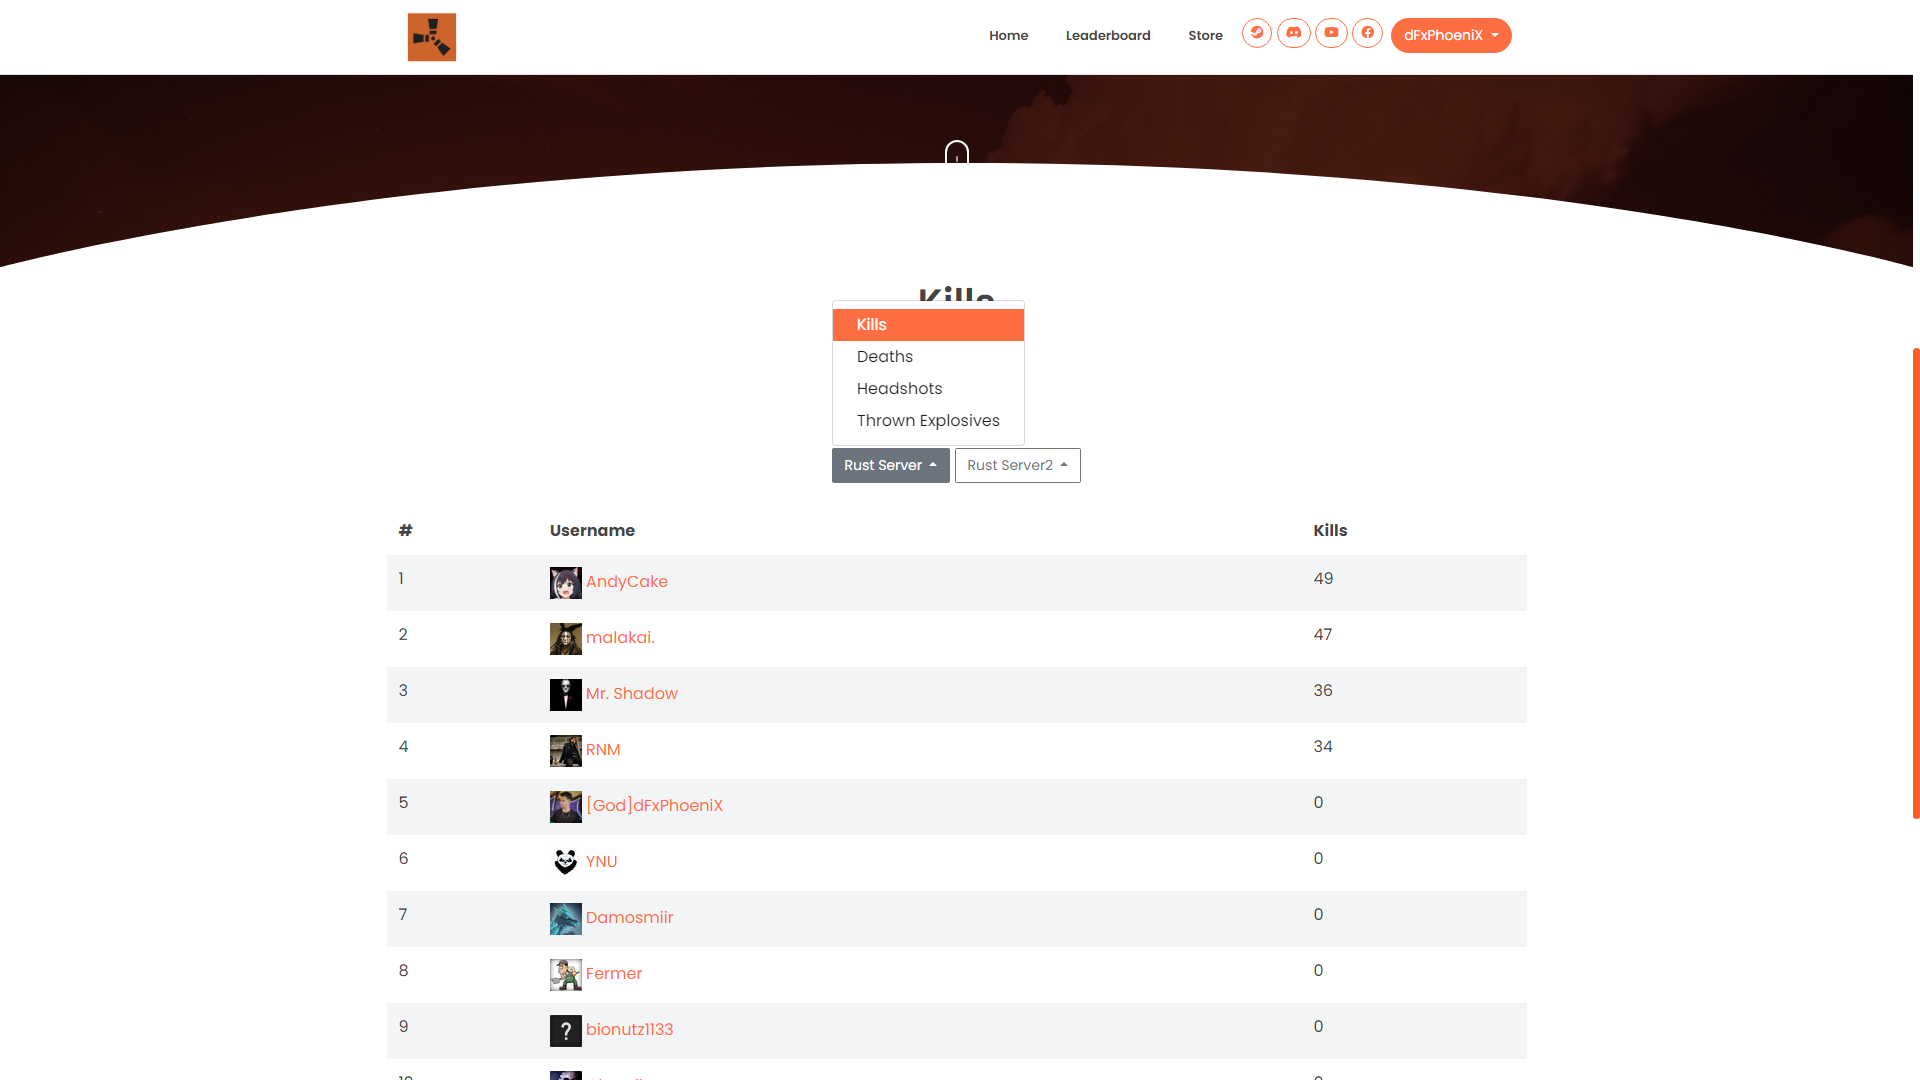
Task: Click AndyCake player profile avatar
Action: coord(566,582)
